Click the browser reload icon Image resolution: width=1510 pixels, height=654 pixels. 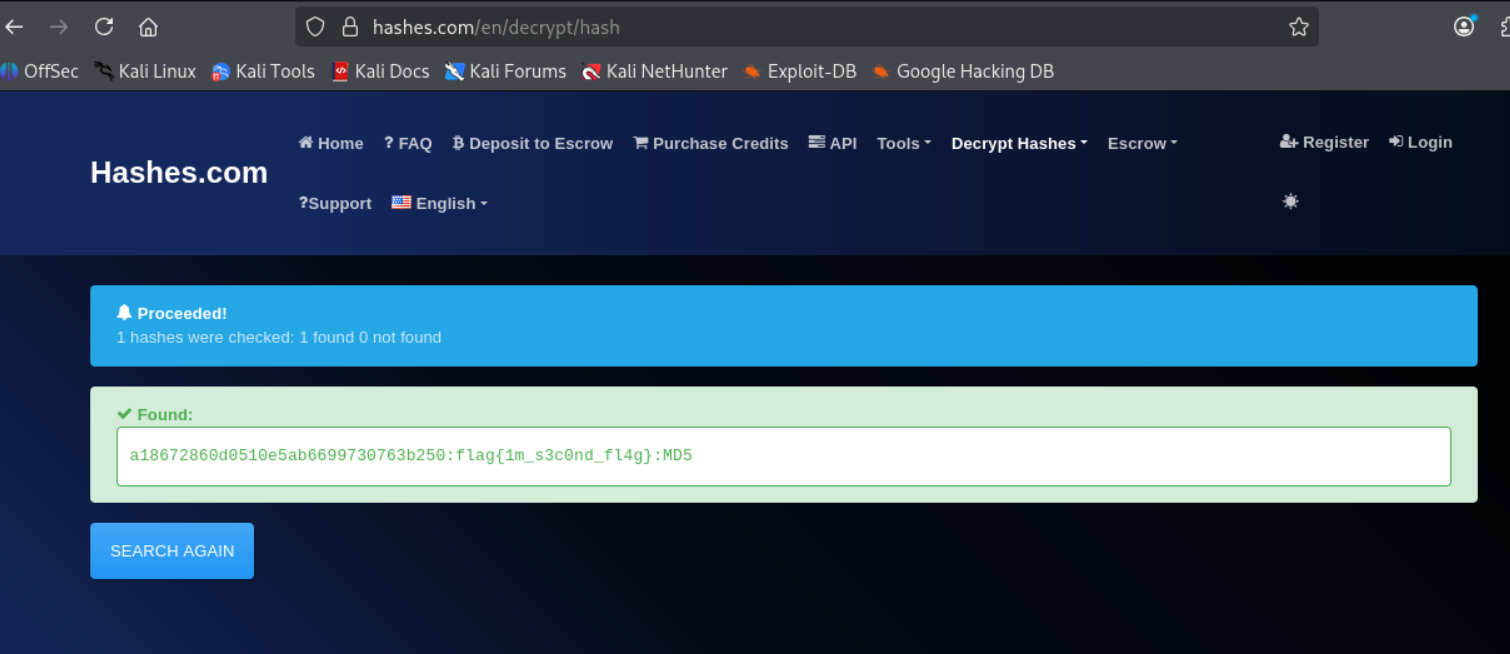point(104,27)
